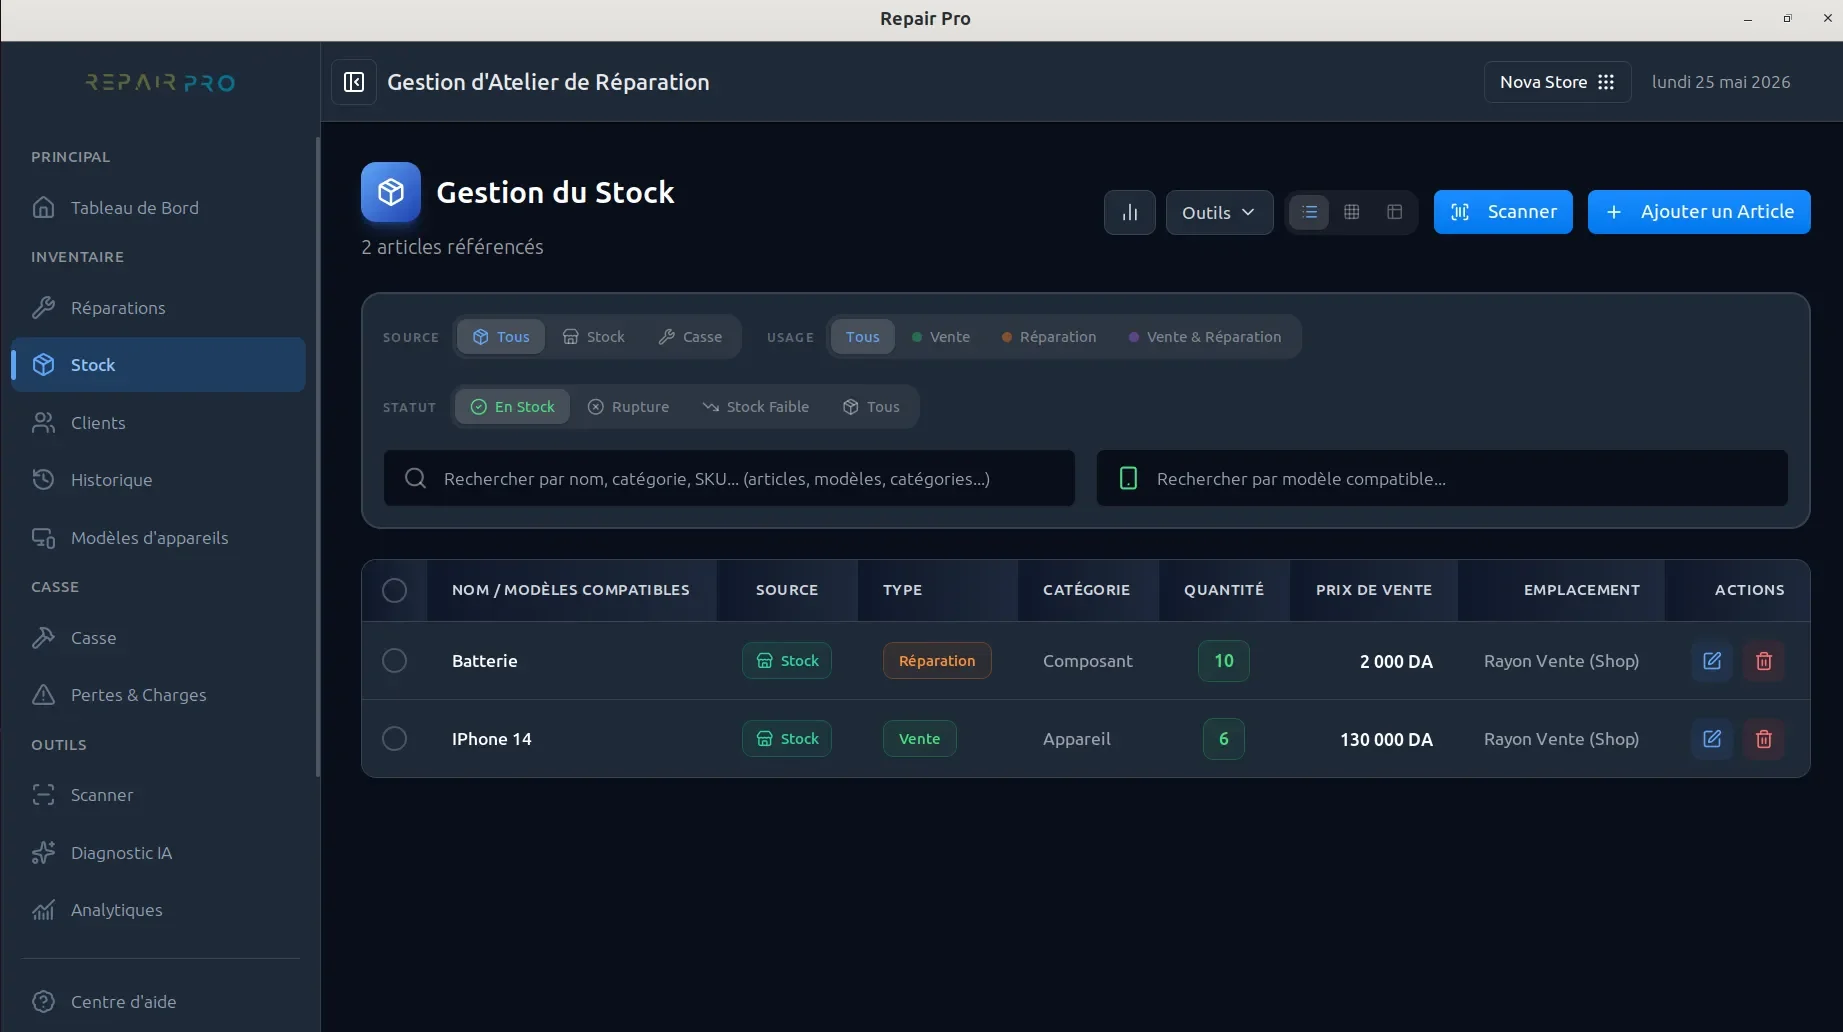Edit the Batterie article
The height and width of the screenshot is (1032, 1843).
(x=1712, y=661)
